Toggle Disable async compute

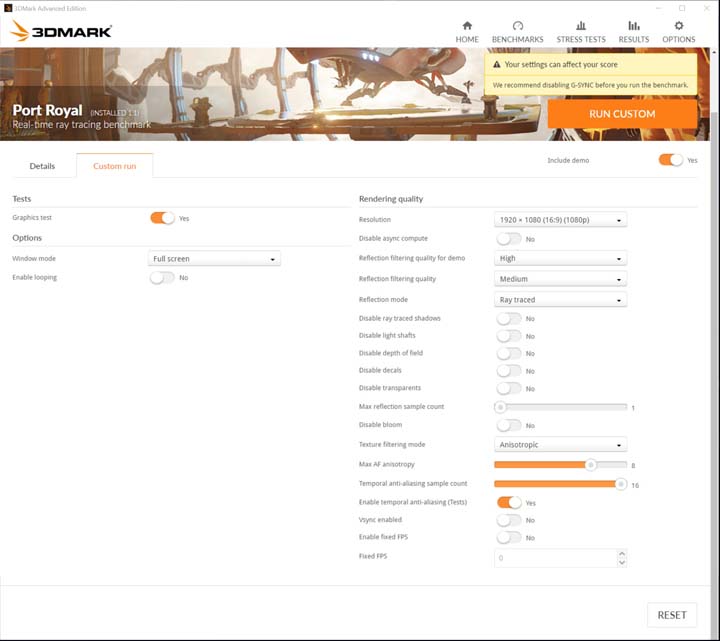point(509,239)
